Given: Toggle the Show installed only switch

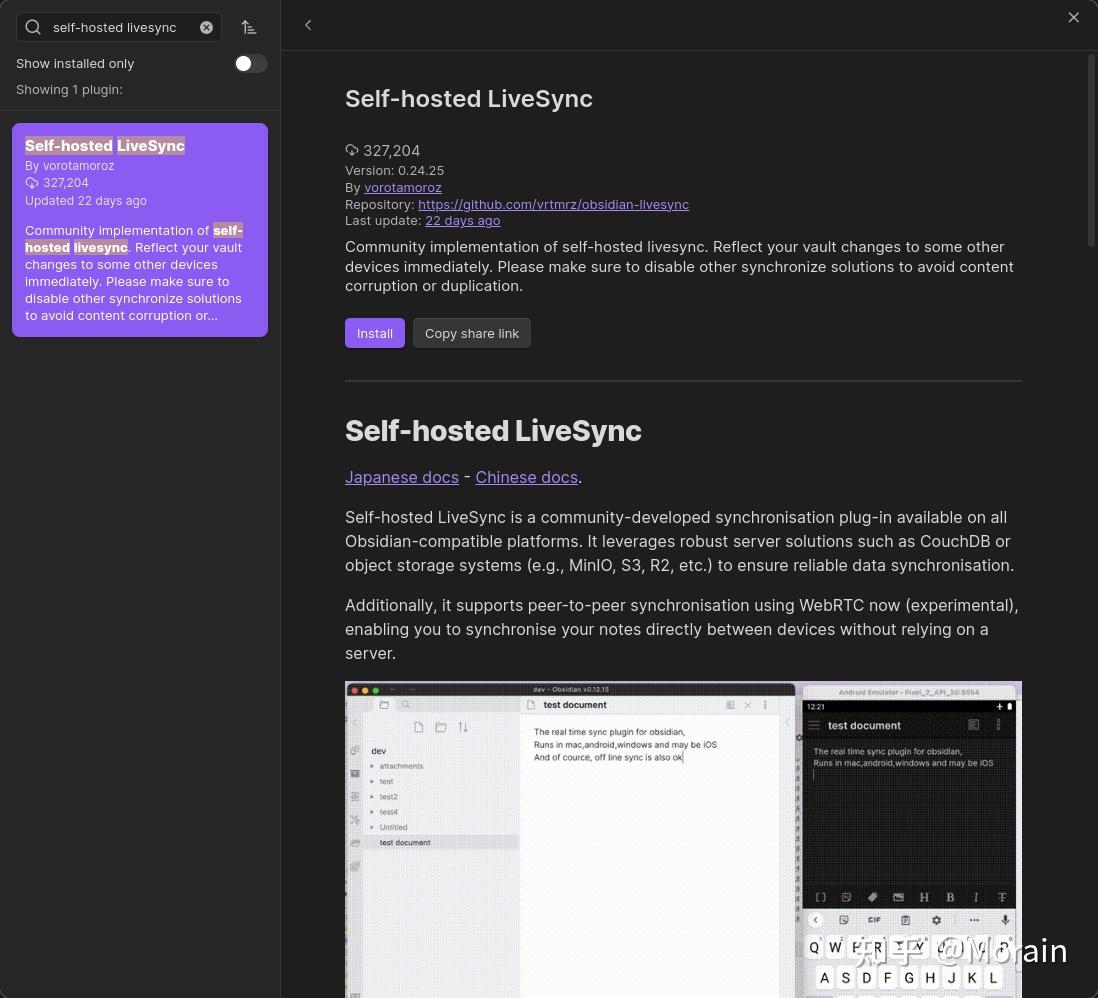Looking at the screenshot, I should point(250,63).
